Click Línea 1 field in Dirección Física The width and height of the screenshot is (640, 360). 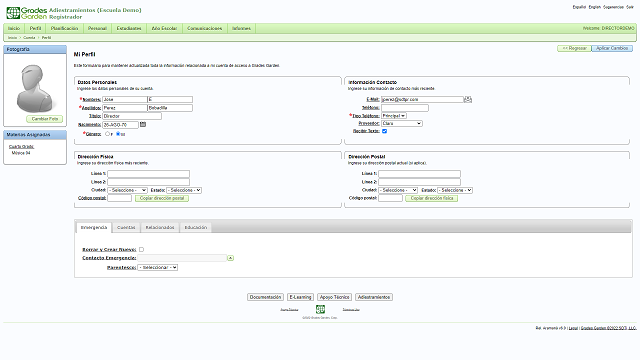(148, 174)
